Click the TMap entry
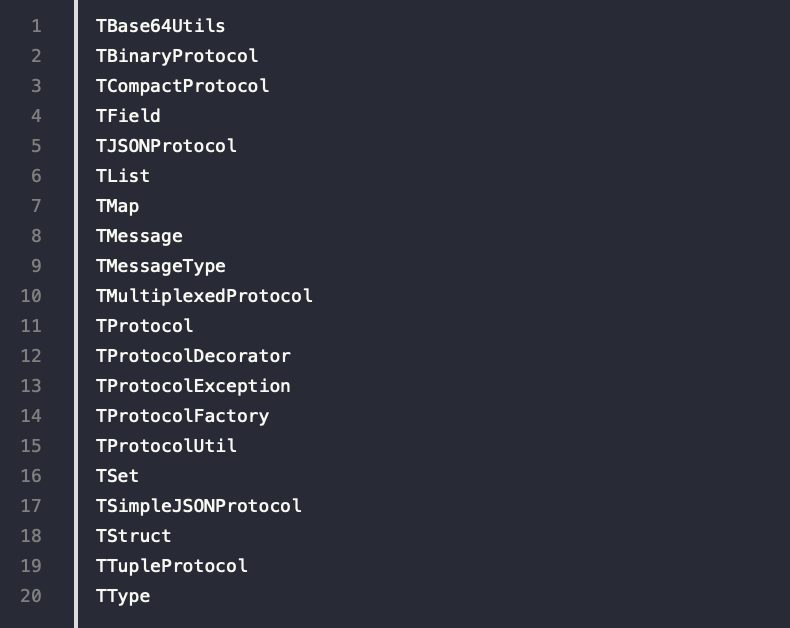Viewport: 790px width, 628px height. coord(117,206)
